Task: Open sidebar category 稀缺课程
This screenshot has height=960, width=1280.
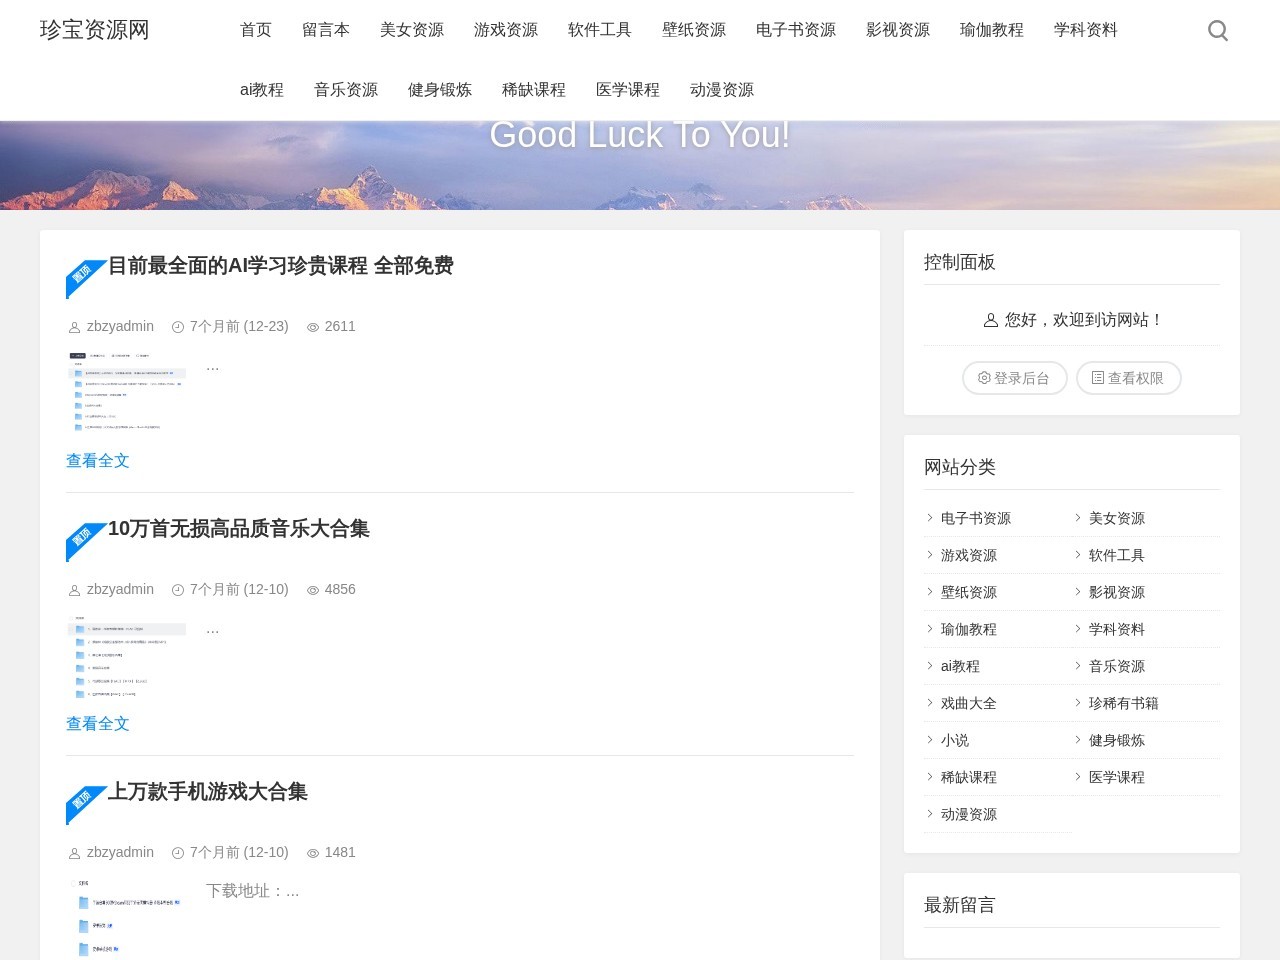Action: 969,777
